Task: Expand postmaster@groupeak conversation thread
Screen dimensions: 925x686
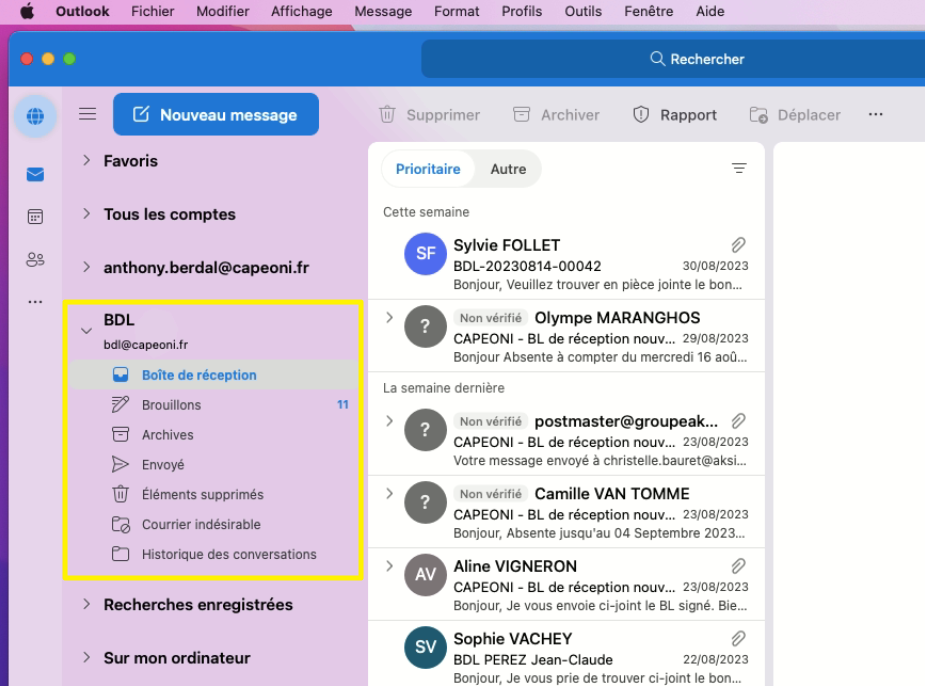Action: pos(389,421)
